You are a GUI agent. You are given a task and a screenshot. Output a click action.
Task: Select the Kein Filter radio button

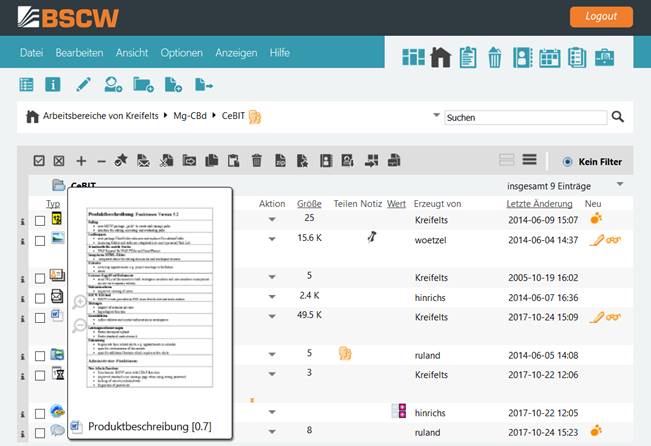click(x=568, y=161)
